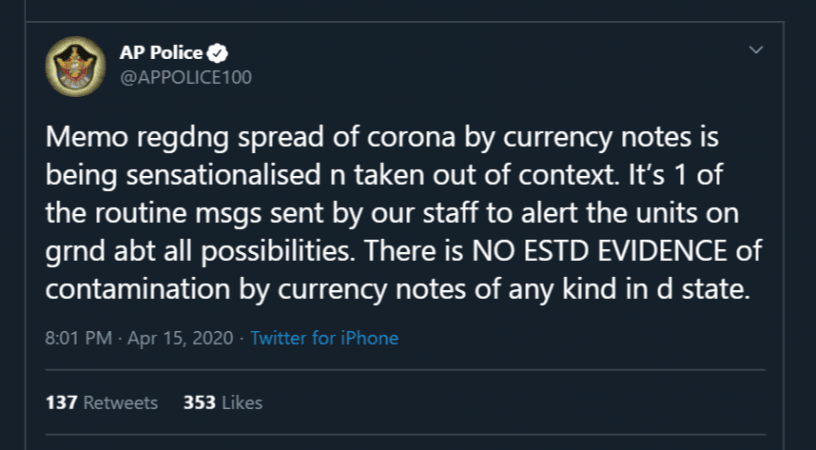The width and height of the screenshot is (816, 450).
Task: Click the 8:01 PM tweet time
Action: (x=79, y=338)
